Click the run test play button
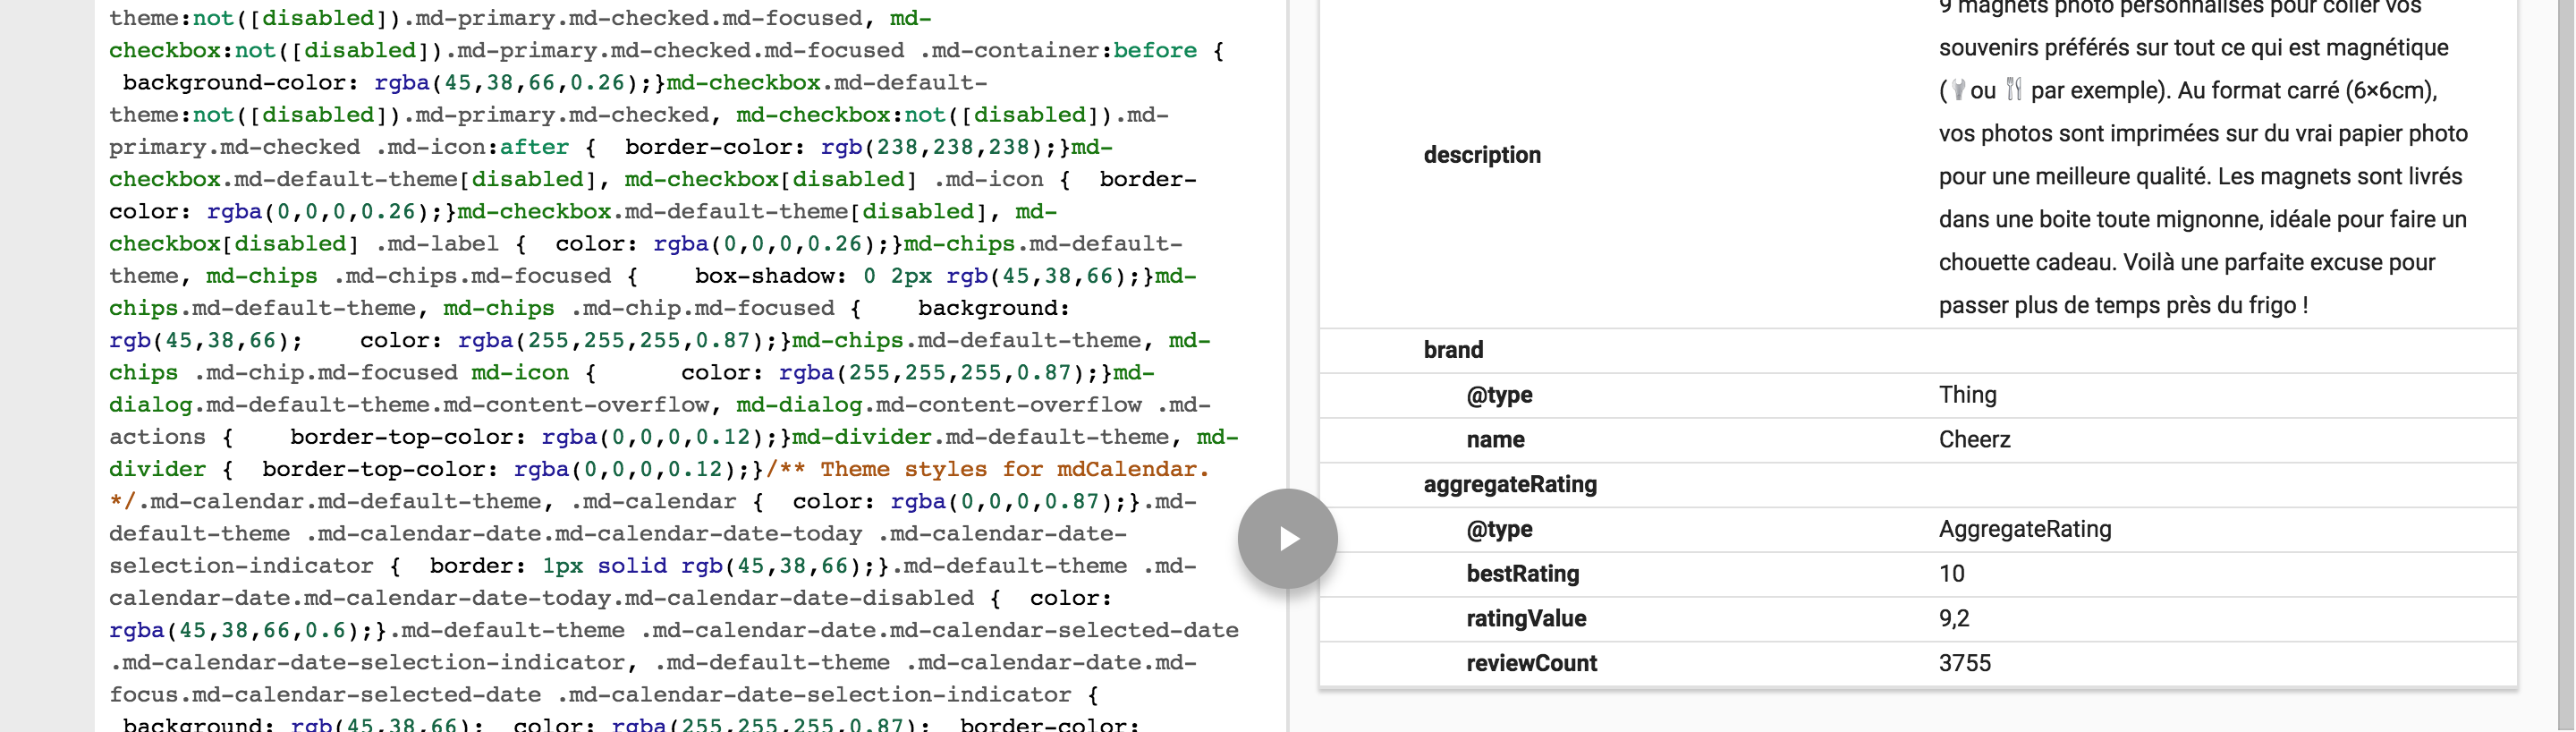 [1287, 539]
